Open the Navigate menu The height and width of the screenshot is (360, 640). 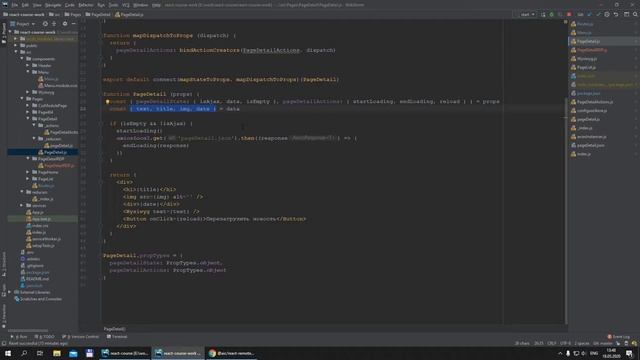pos(53,5)
